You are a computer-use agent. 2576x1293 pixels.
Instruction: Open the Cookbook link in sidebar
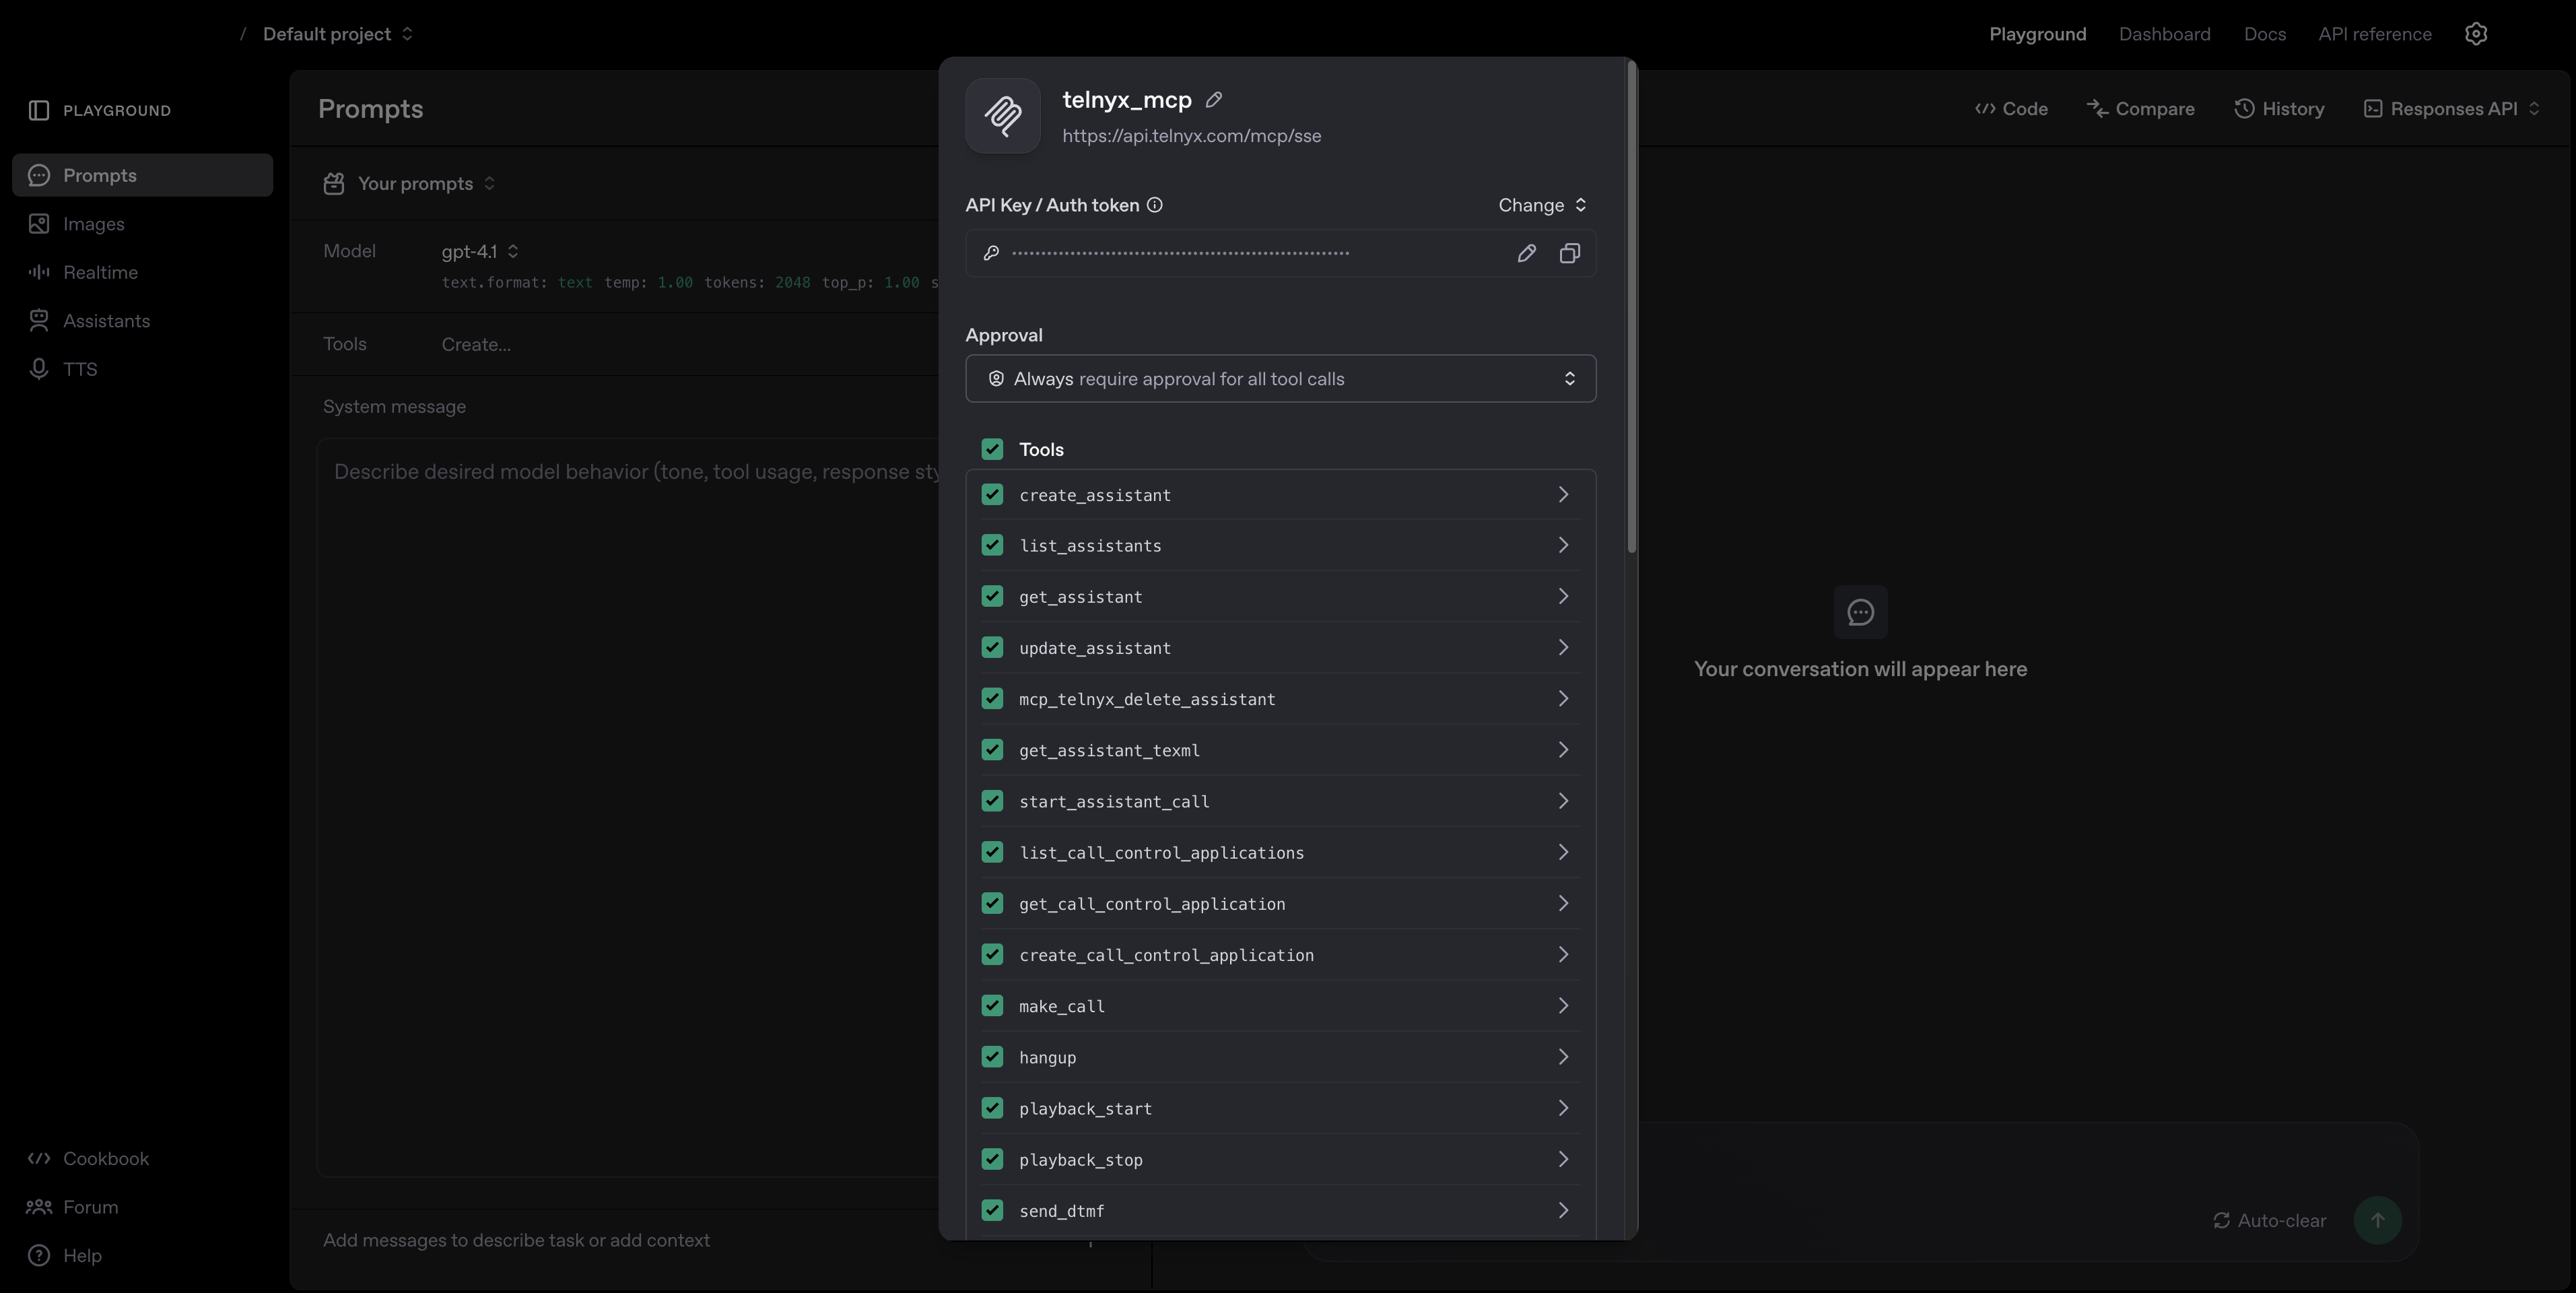click(x=105, y=1159)
